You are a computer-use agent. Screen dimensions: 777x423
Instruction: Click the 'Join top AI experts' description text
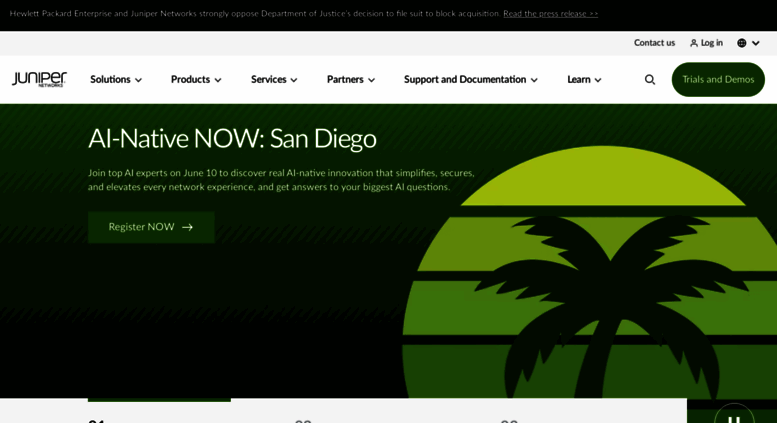281,180
